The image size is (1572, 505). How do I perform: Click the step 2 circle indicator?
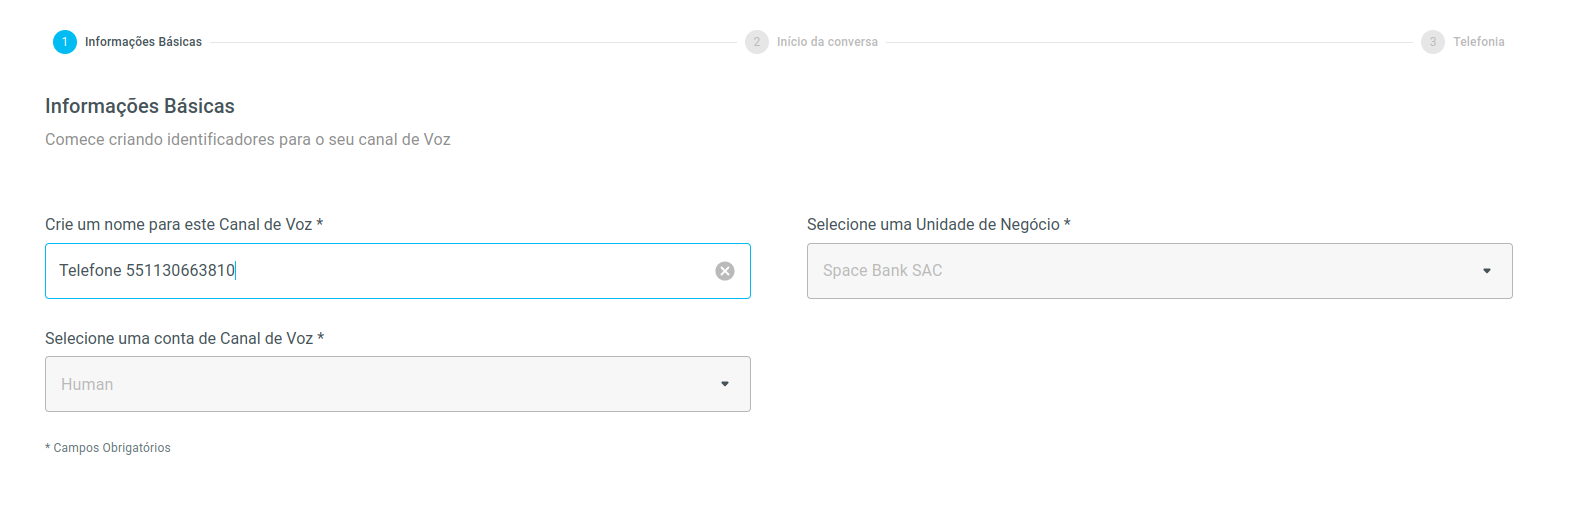(x=757, y=42)
